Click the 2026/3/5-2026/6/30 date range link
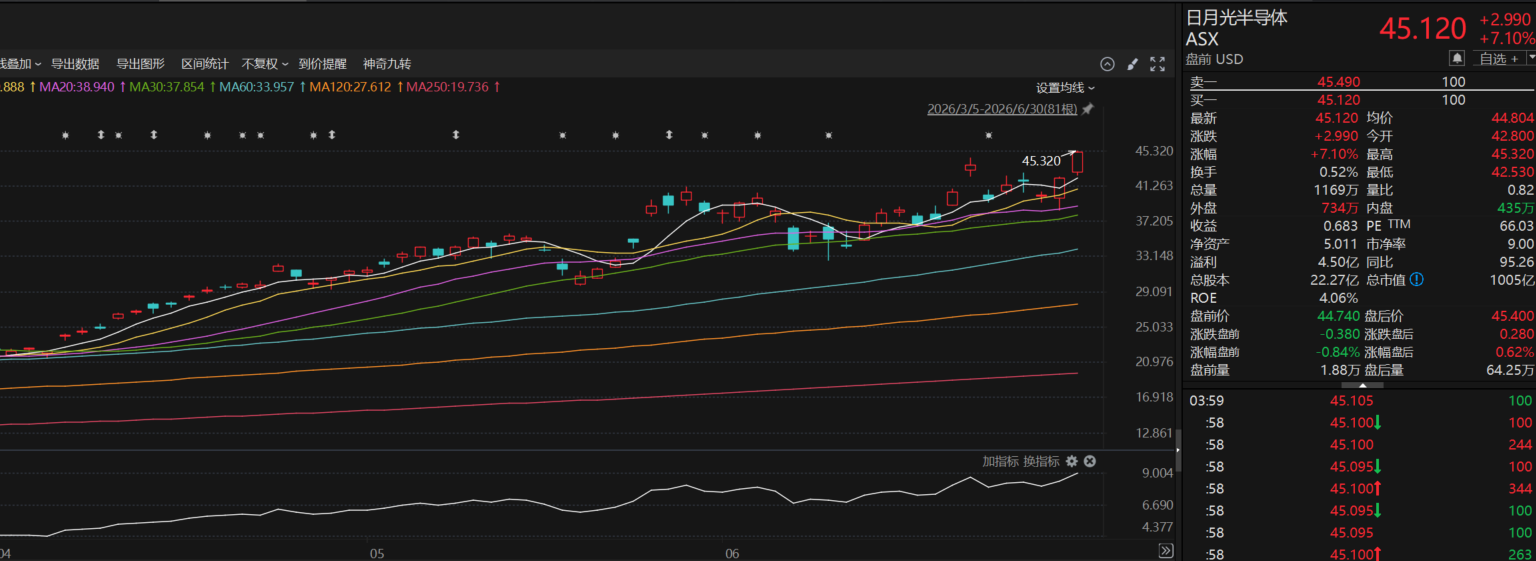The width and height of the screenshot is (1536, 561). point(1003,108)
